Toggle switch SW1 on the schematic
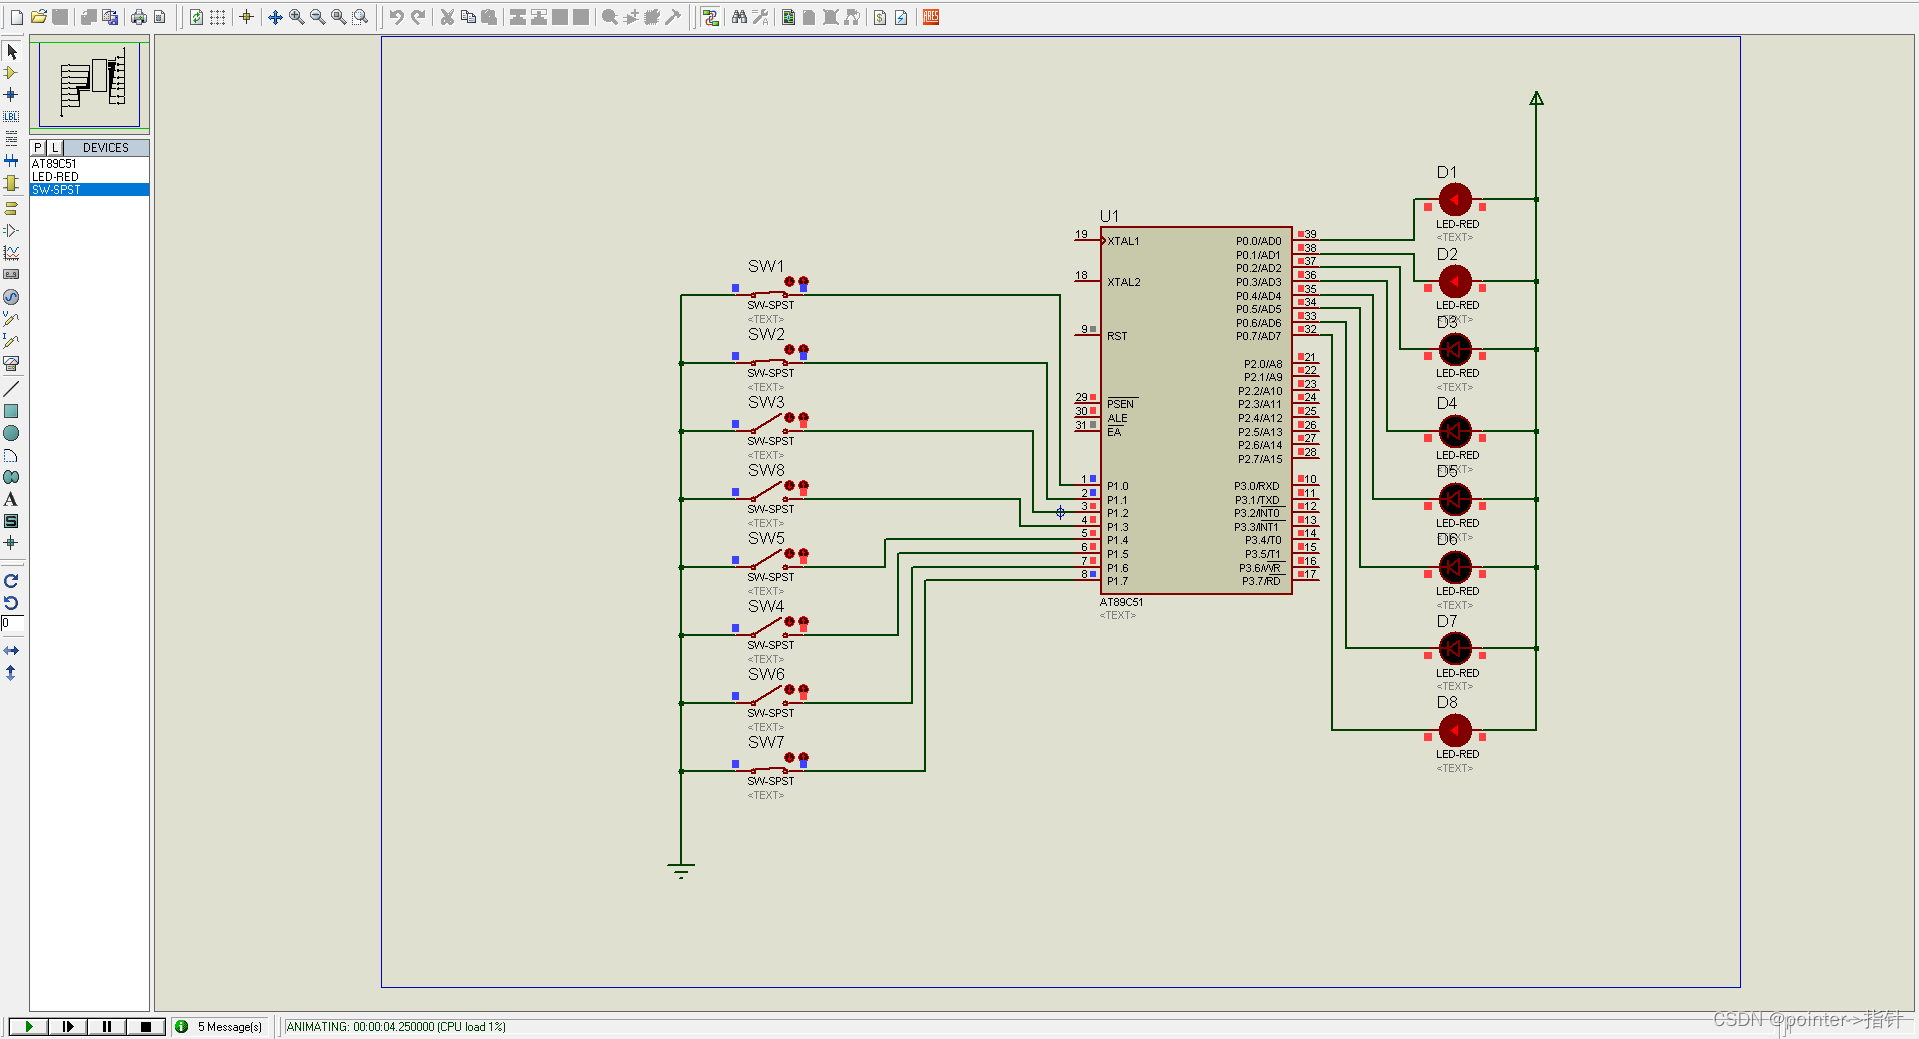1919x1039 pixels. point(769,293)
